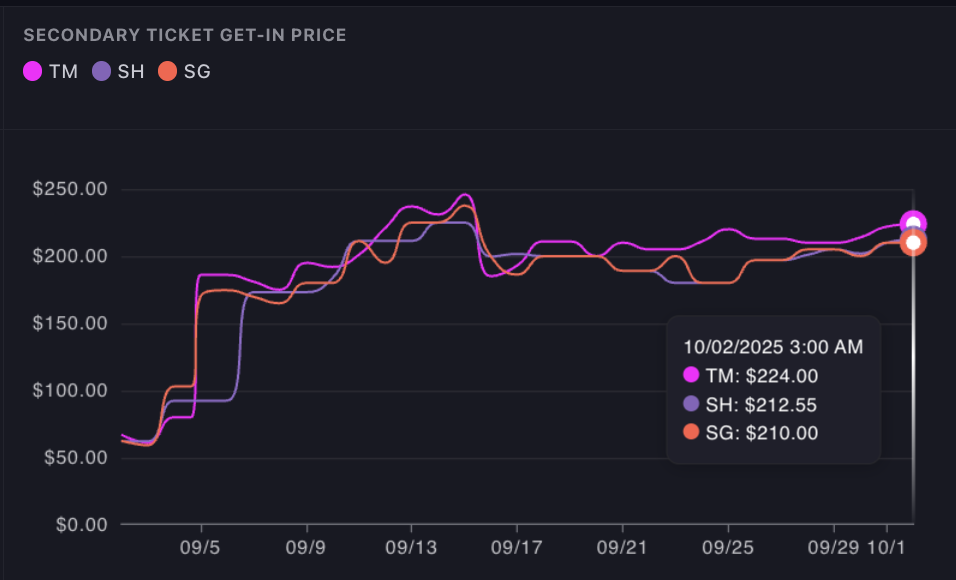Click the Secondary Ticket Get-In Price title
Viewport: 956px width, 580px height.
click(185, 35)
